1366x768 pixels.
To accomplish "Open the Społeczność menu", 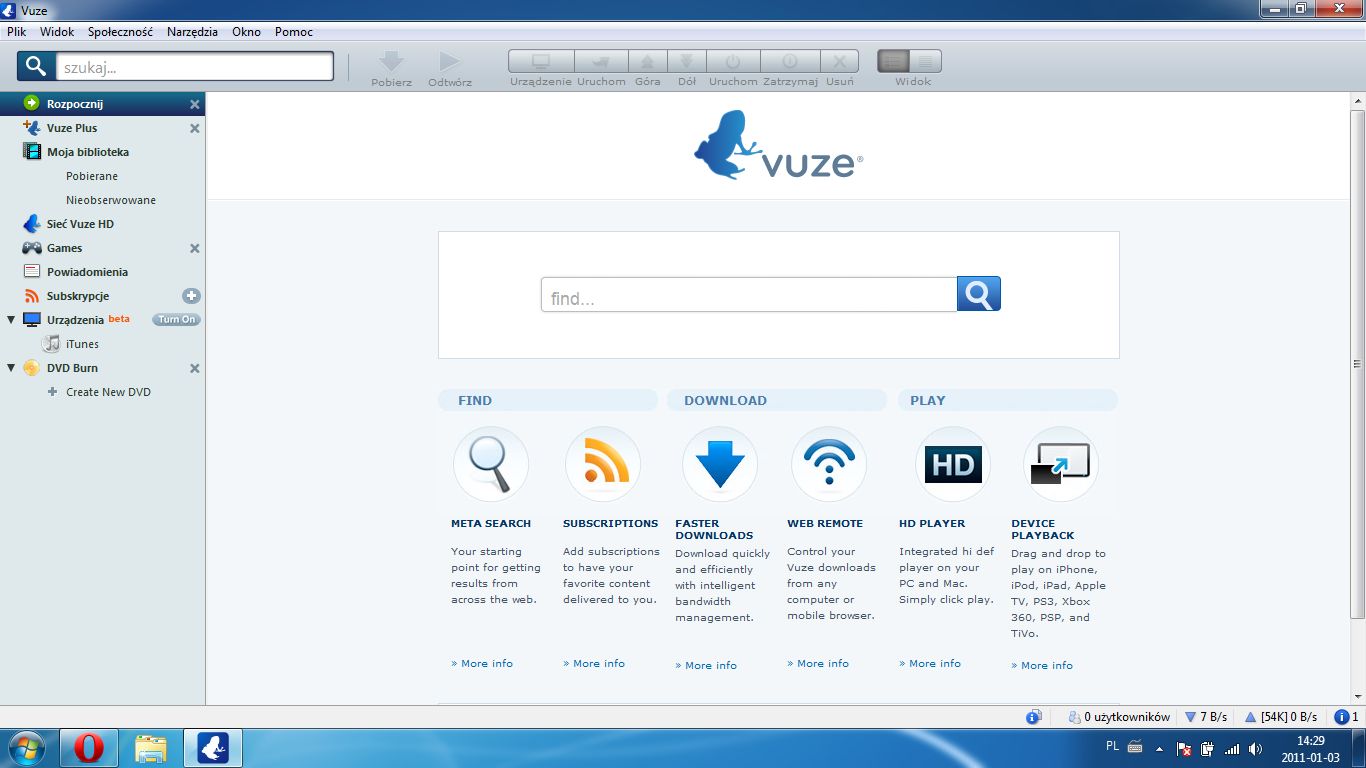I will [120, 32].
